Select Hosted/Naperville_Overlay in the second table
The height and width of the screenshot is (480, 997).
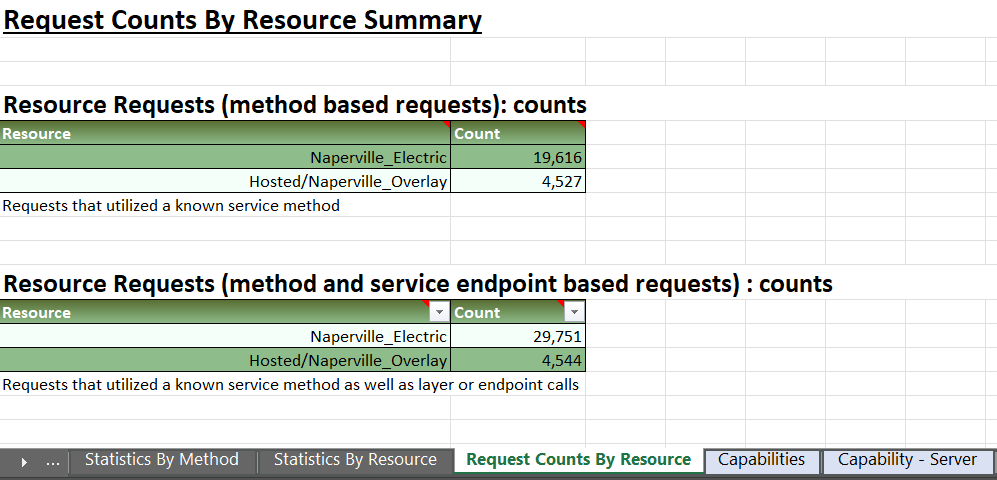pyautogui.click(x=225, y=360)
